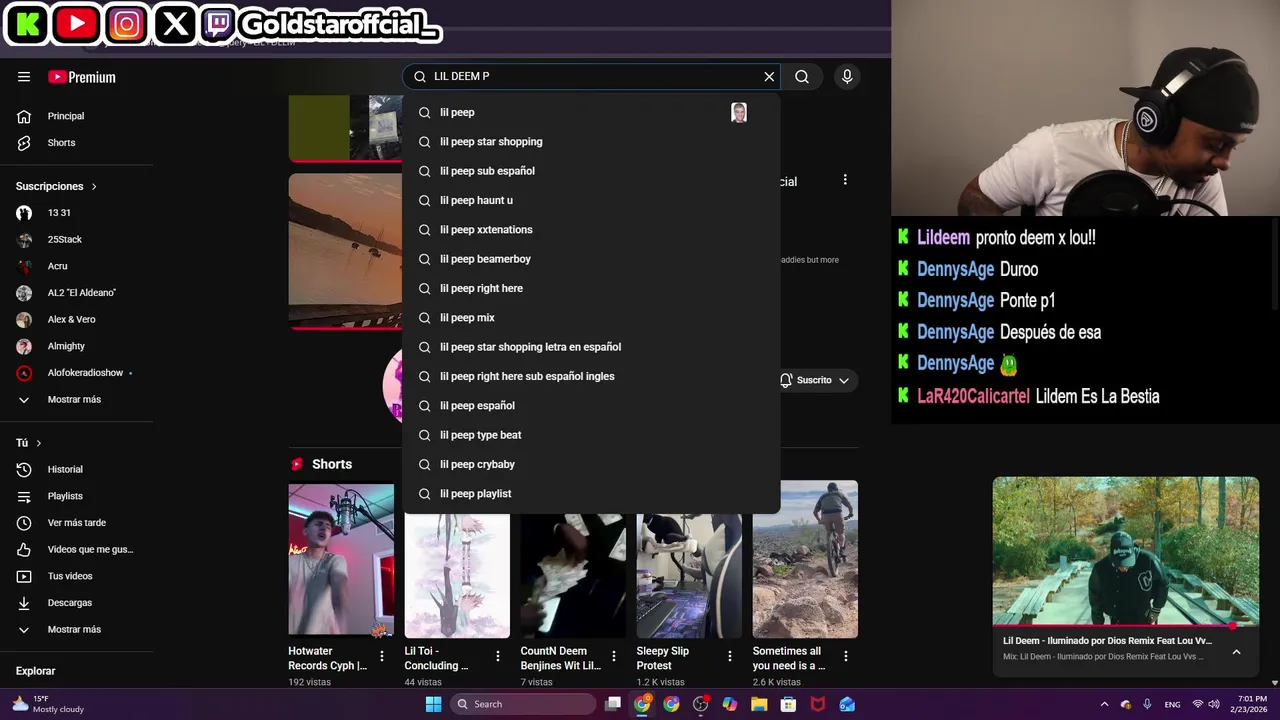Open the YouTube hamburger guide menu
The height and width of the screenshot is (720, 1280).
pos(24,77)
